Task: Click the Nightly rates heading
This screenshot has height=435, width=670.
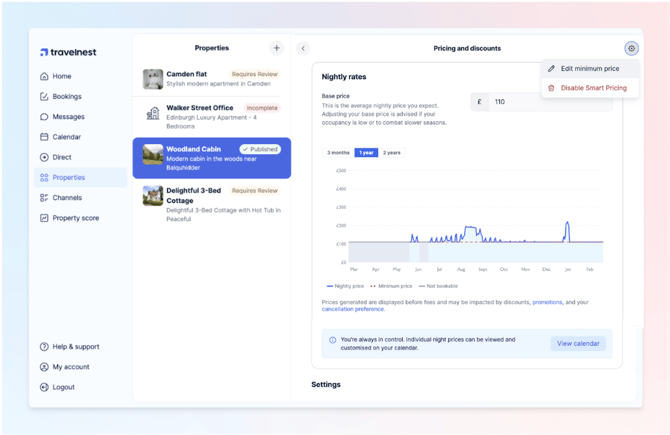Action: [x=344, y=77]
